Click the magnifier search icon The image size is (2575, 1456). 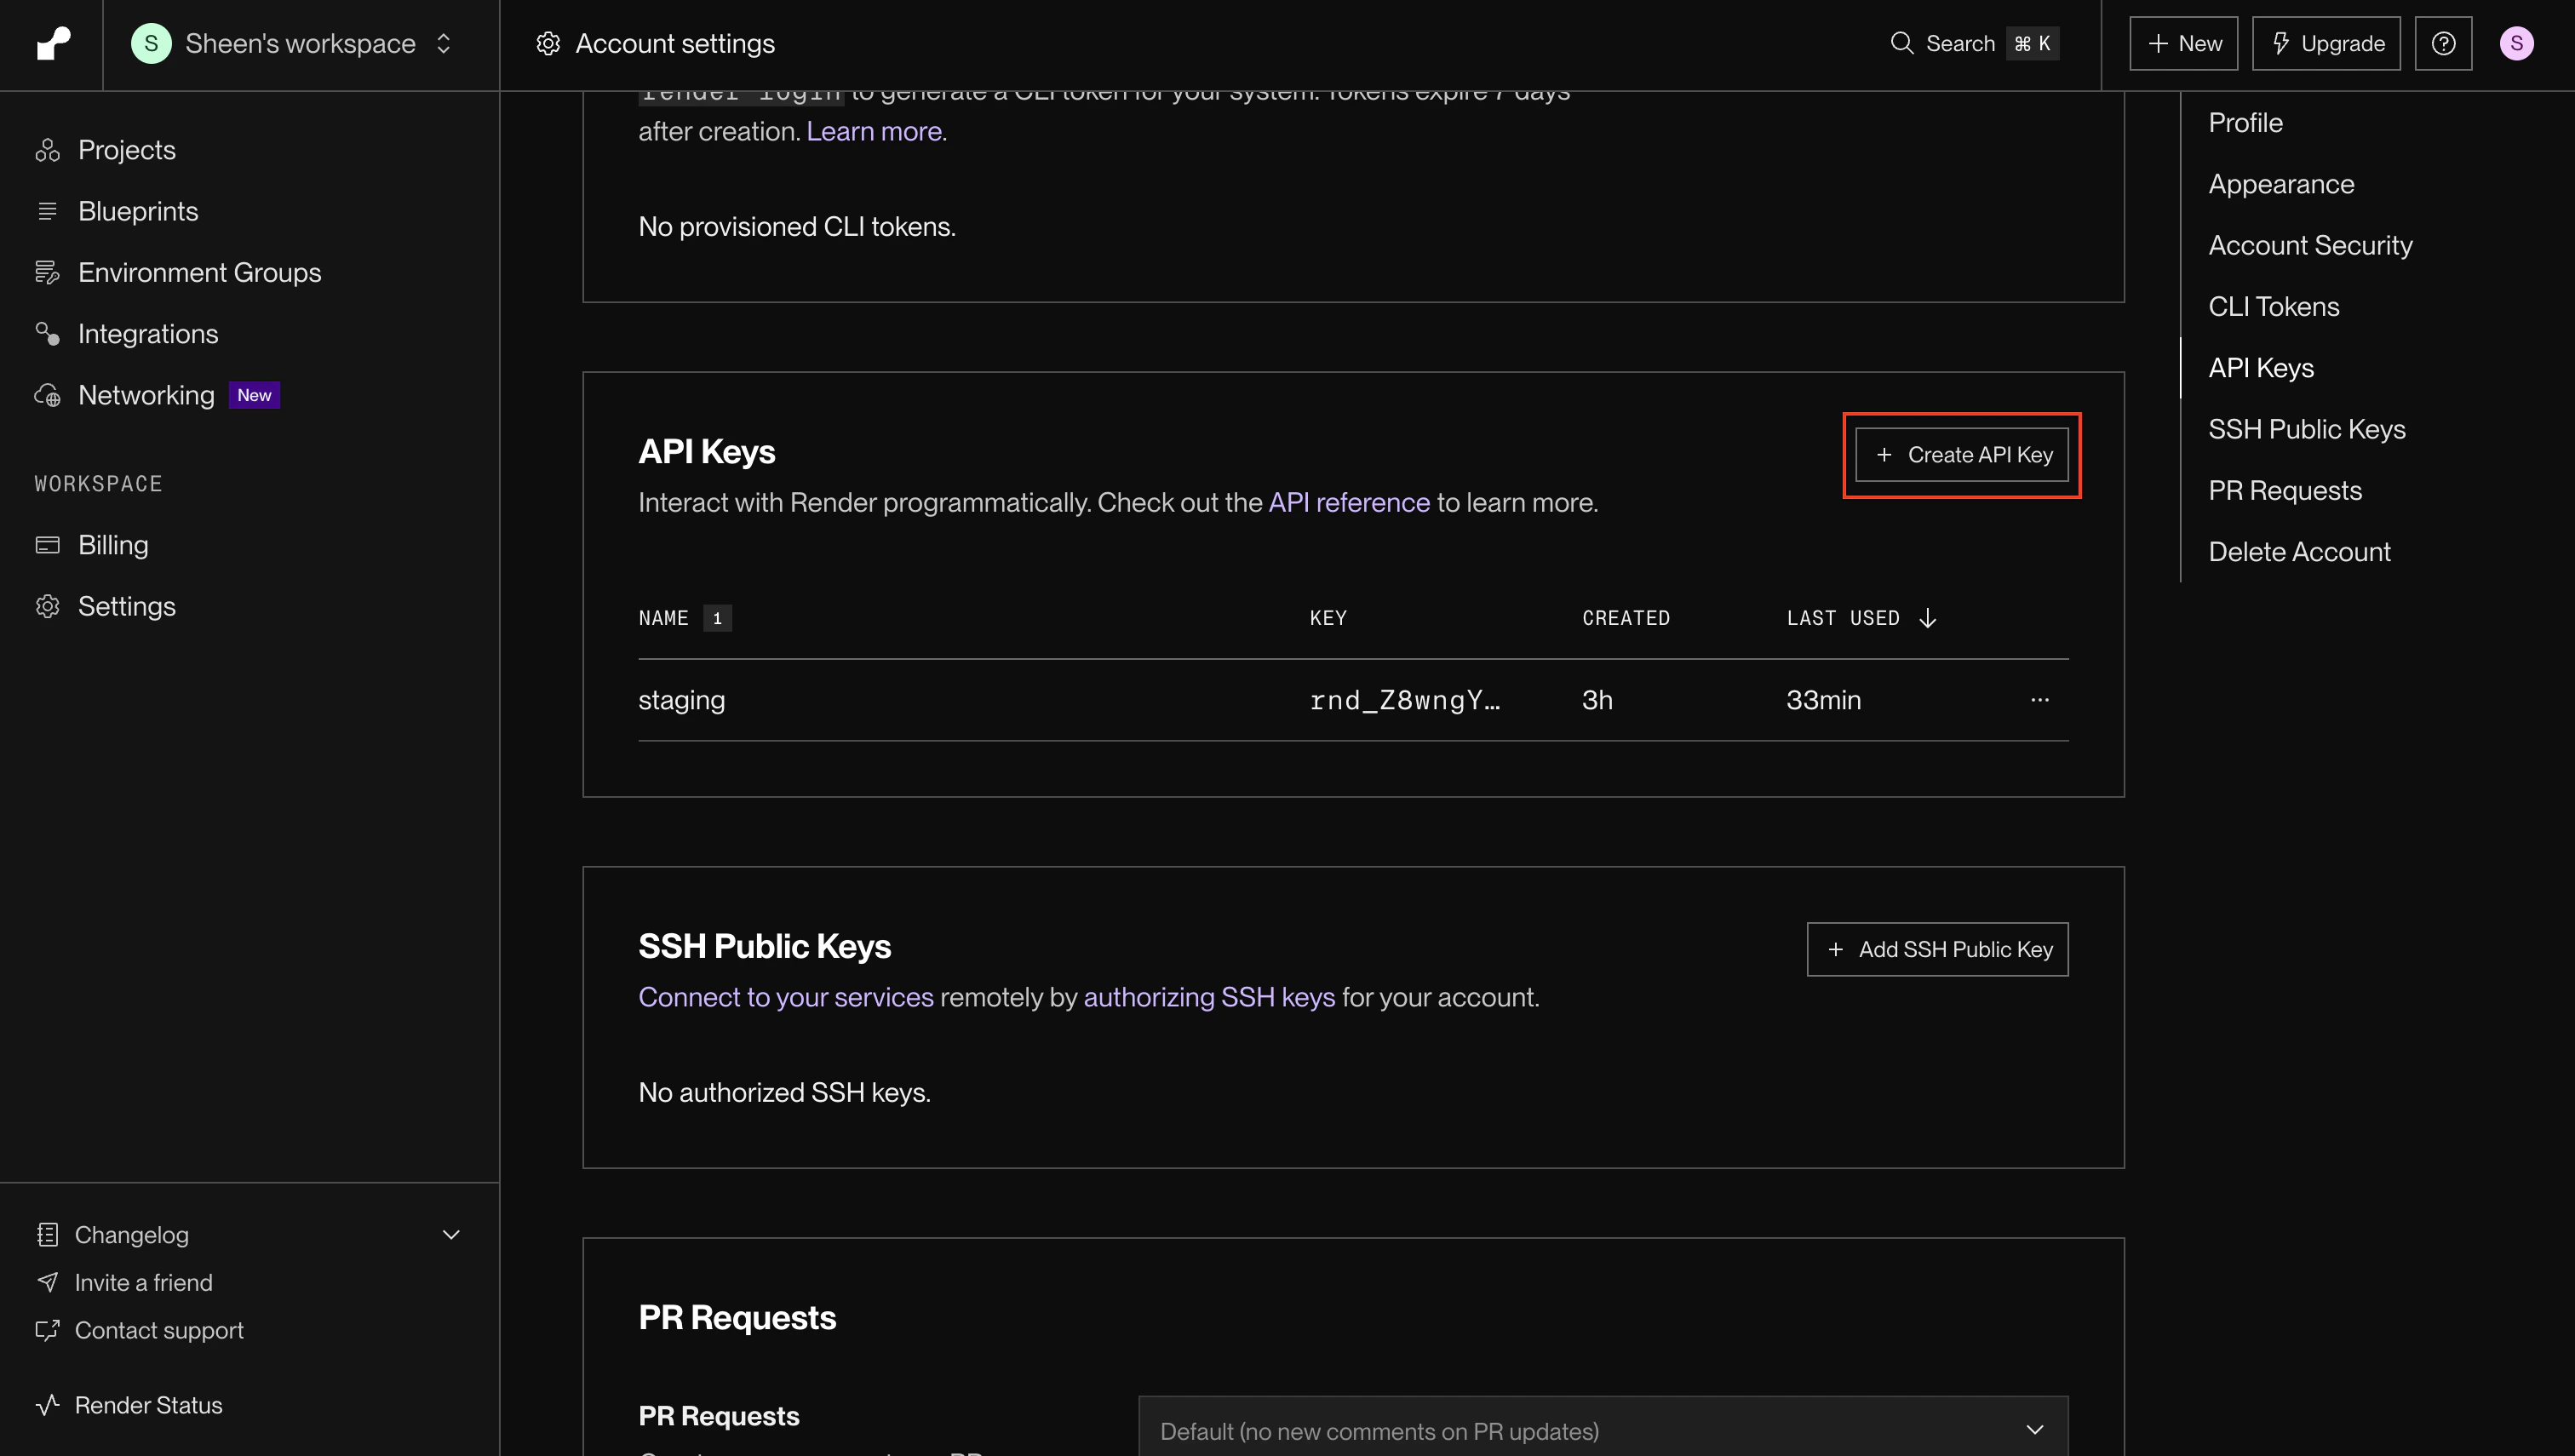point(1901,43)
